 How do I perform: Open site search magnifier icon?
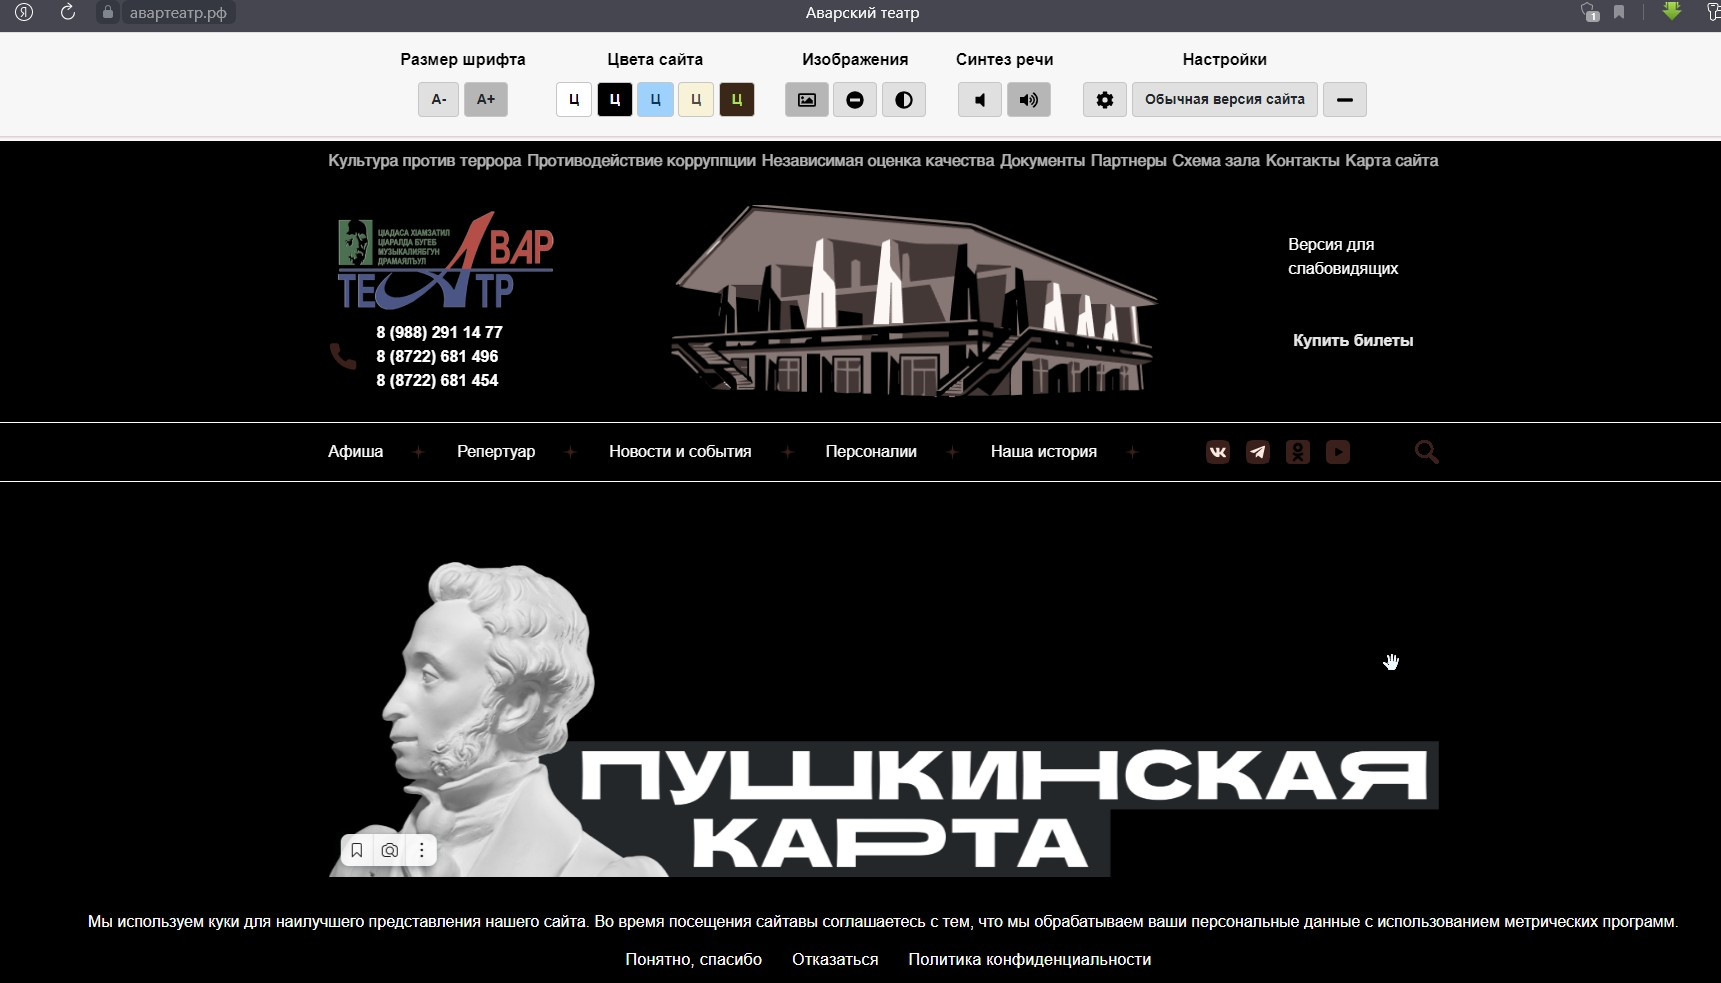tap(1427, 452)
